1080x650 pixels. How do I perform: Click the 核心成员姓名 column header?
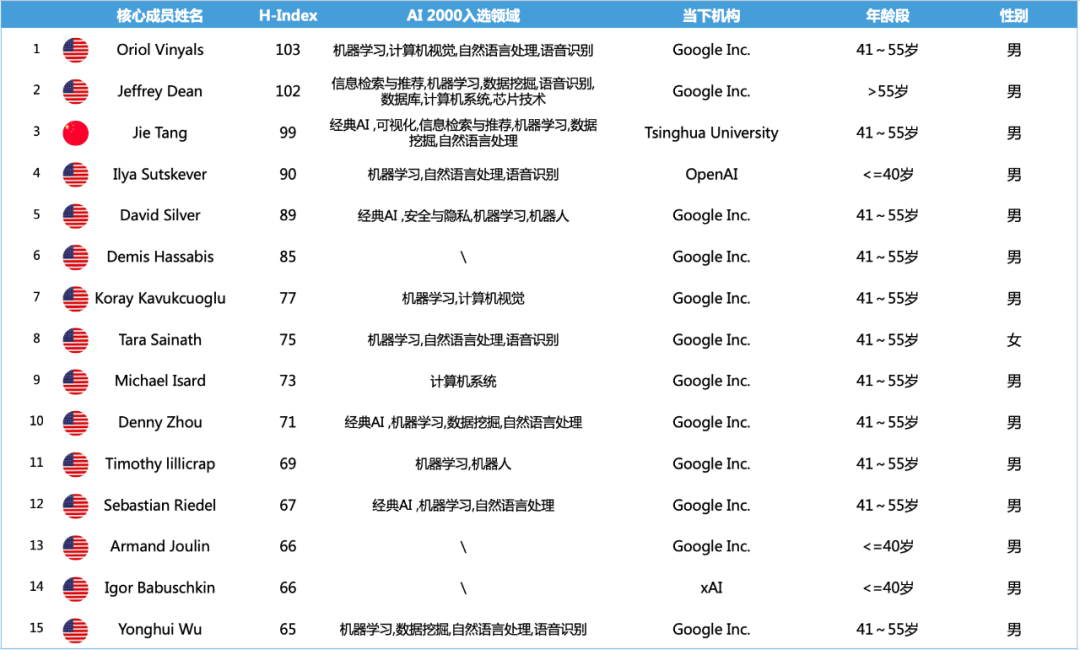[160, 15]
